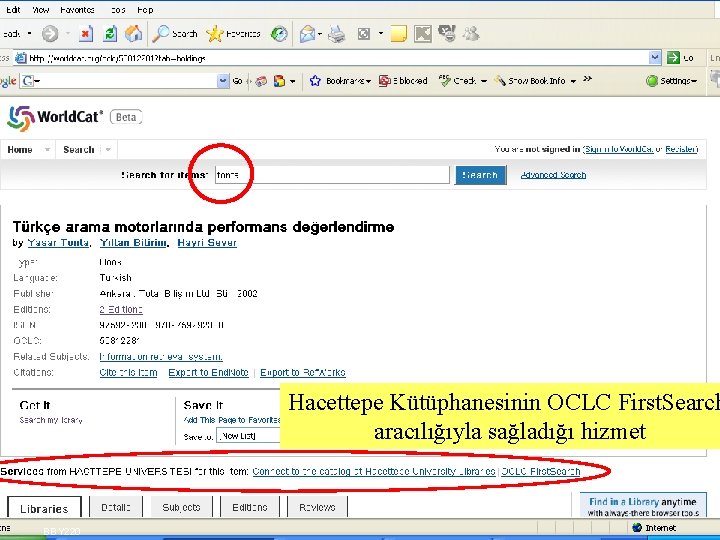Click the Register link

681,149
